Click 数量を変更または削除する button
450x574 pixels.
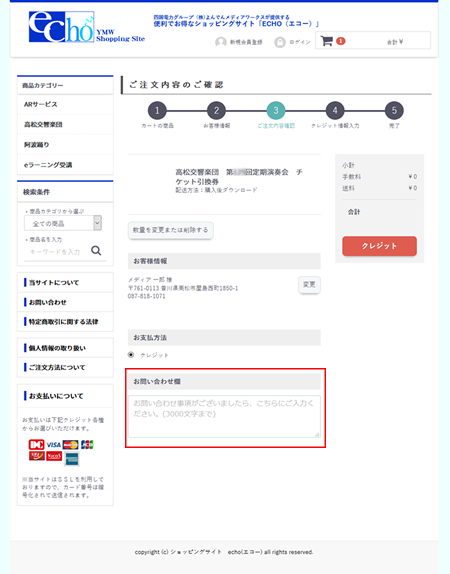click(171, 230)
